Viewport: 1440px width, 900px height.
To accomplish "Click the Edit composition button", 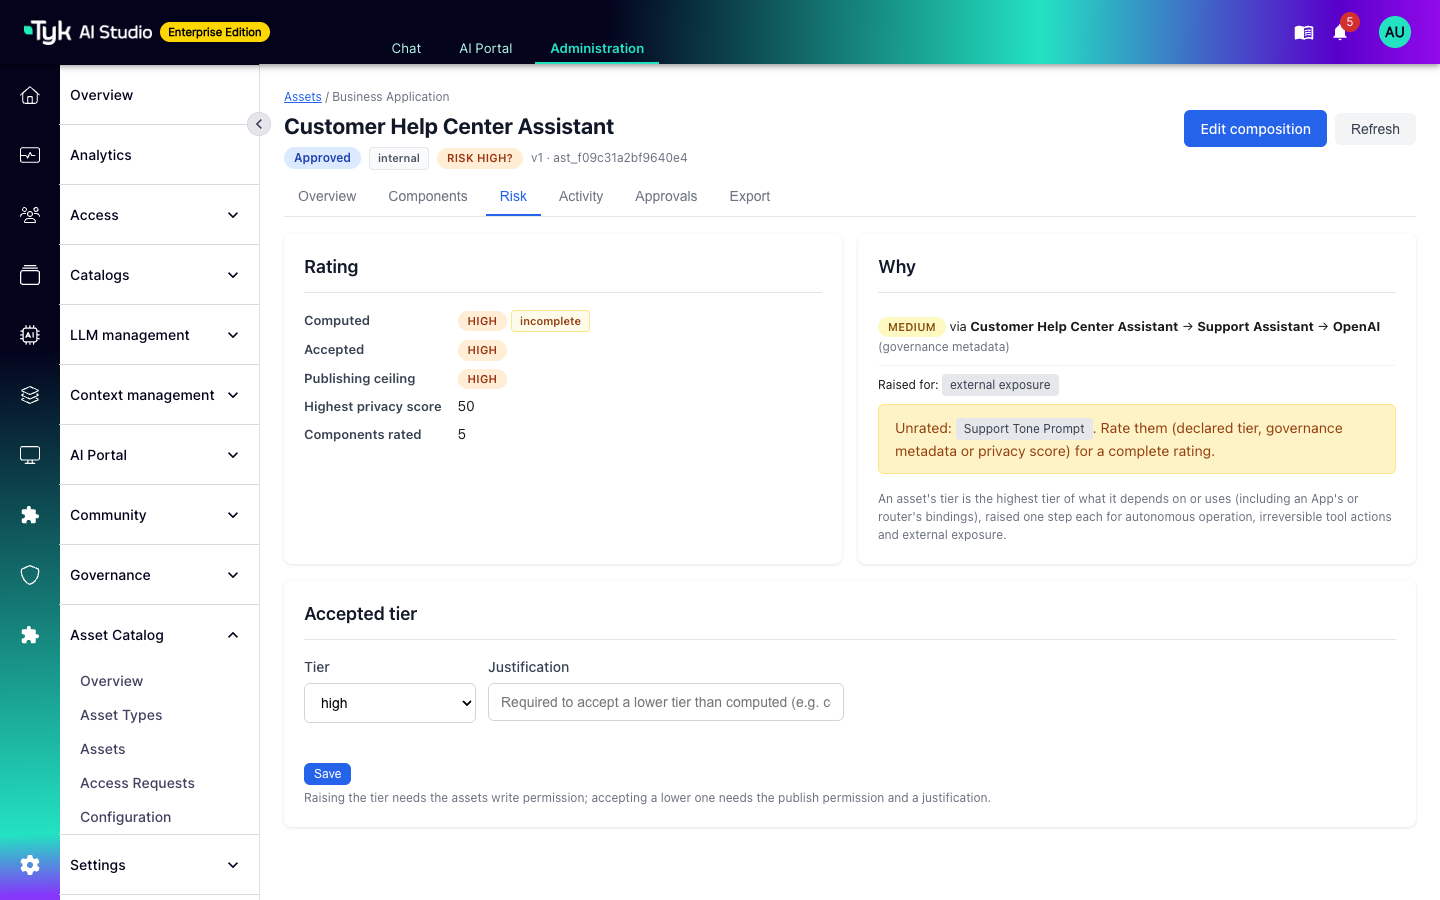I will (x=1255, y=129).
